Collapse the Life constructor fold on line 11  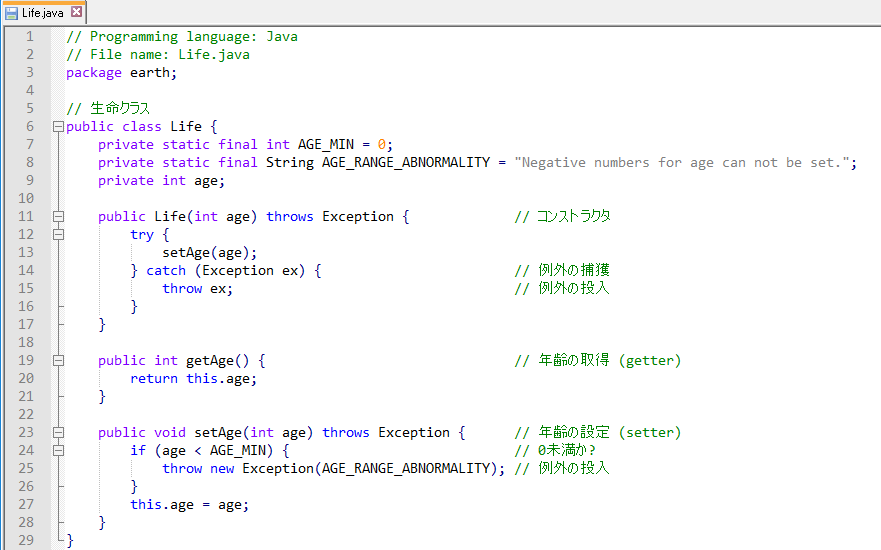(x=58, y=216)
